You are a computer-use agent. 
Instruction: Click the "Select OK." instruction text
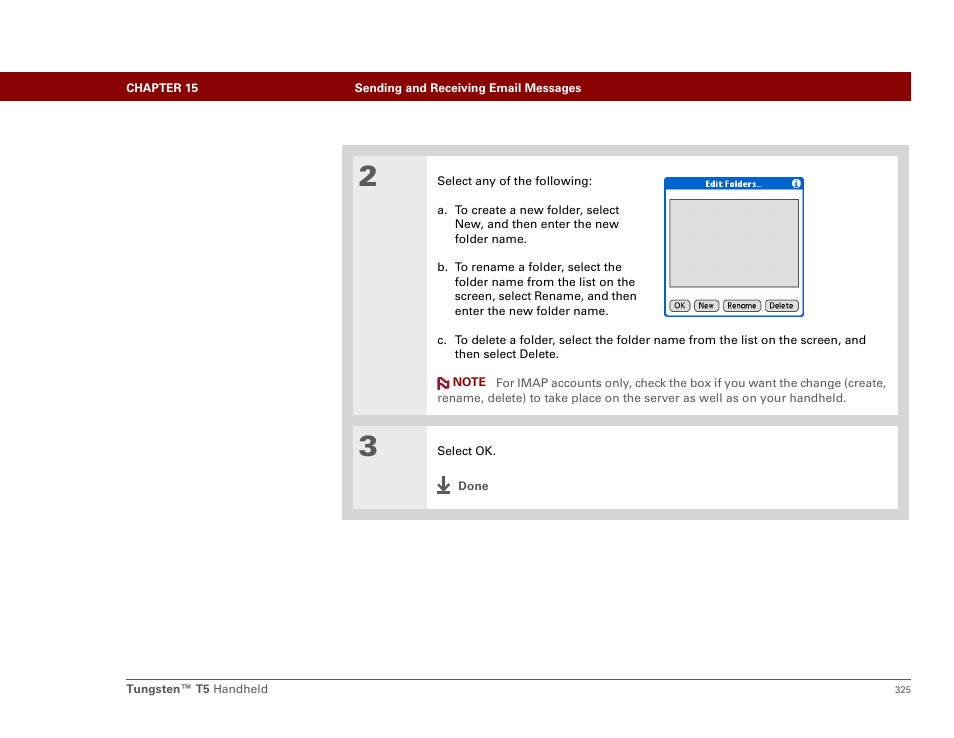tap(466, 451)
